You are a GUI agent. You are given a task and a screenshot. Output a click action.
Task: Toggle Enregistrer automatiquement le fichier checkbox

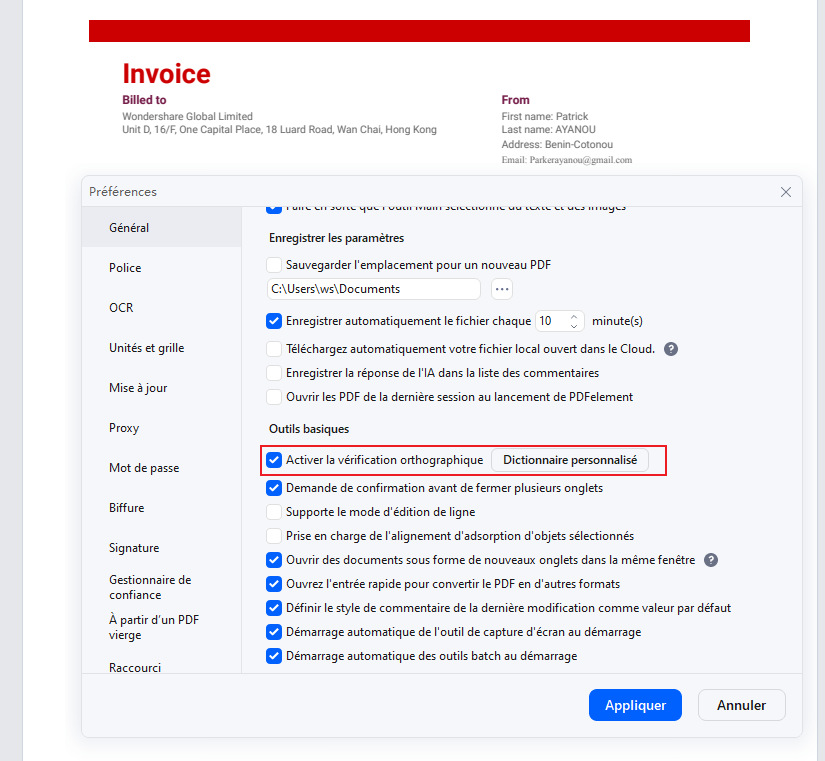click(x=274, y=321)
